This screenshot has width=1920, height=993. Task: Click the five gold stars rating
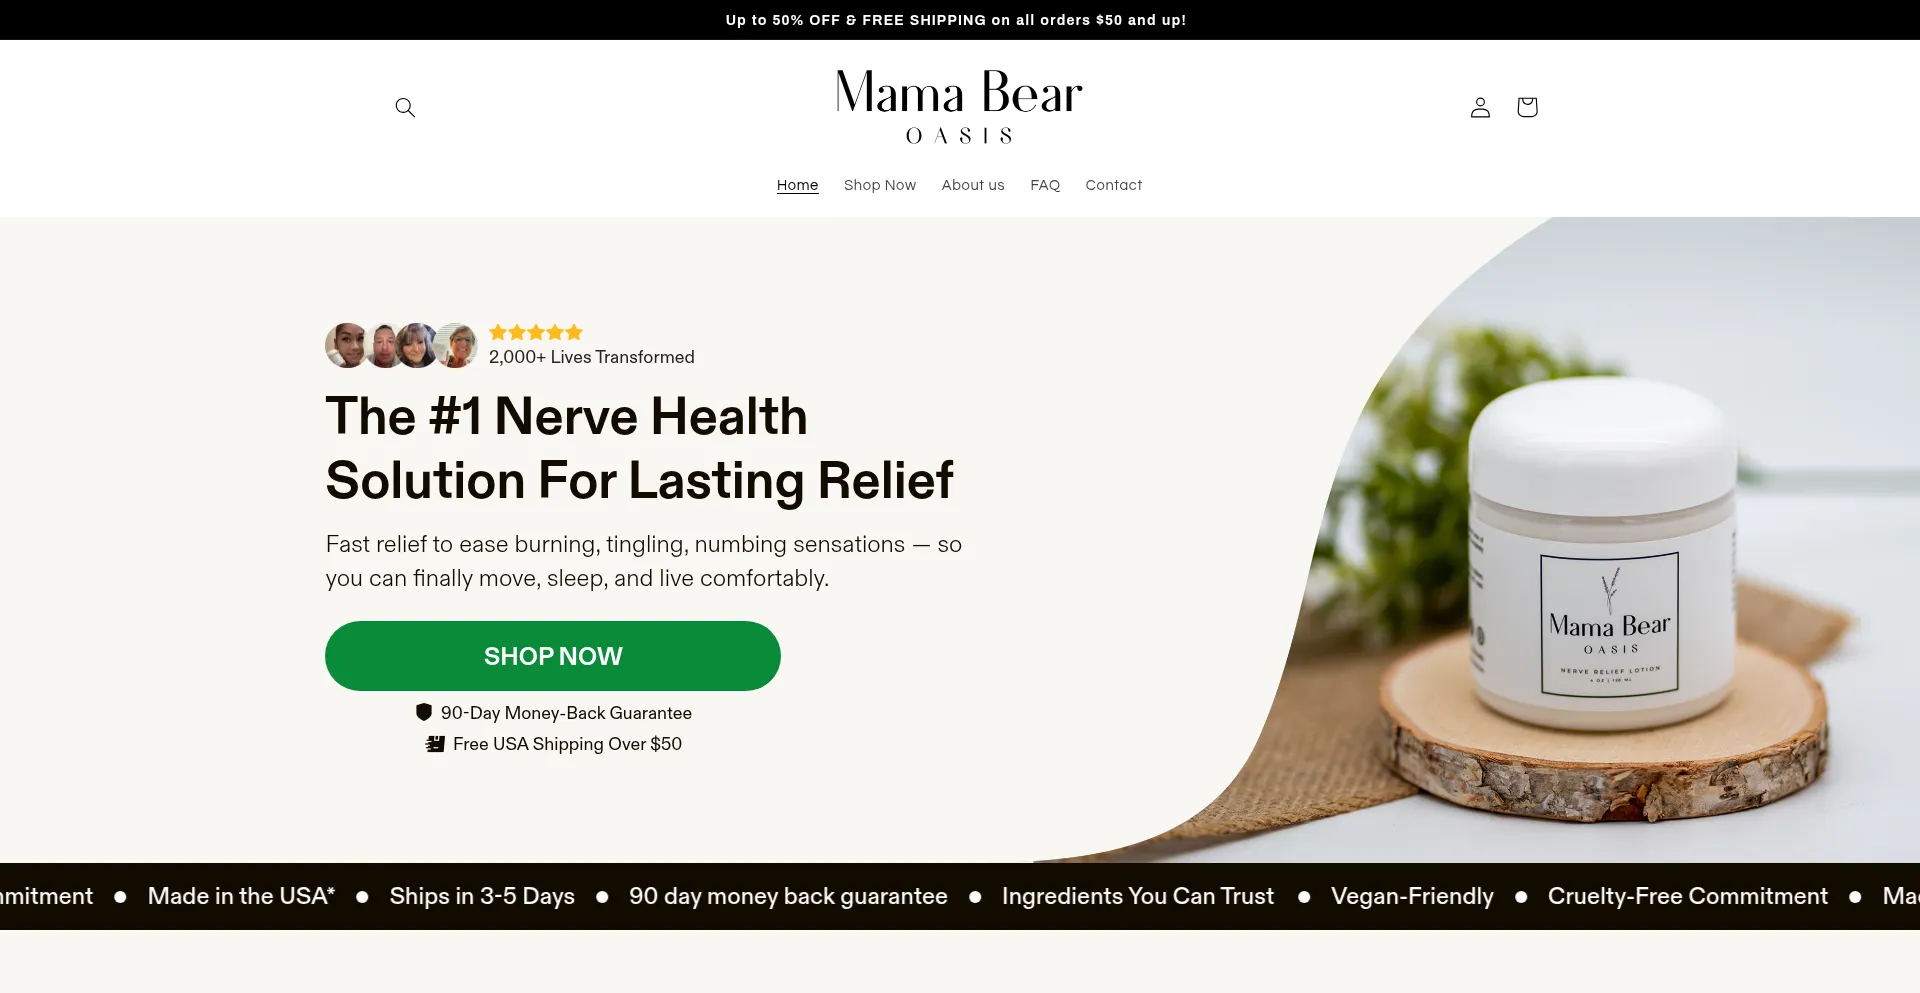coord(536,332)
